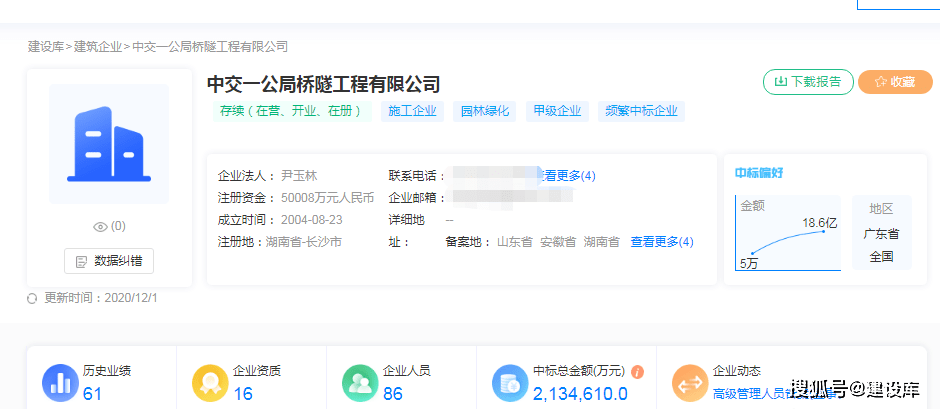Click the 18.6亿 point on amount chart
The image size is (940, 409).
[x=823, y=231]
